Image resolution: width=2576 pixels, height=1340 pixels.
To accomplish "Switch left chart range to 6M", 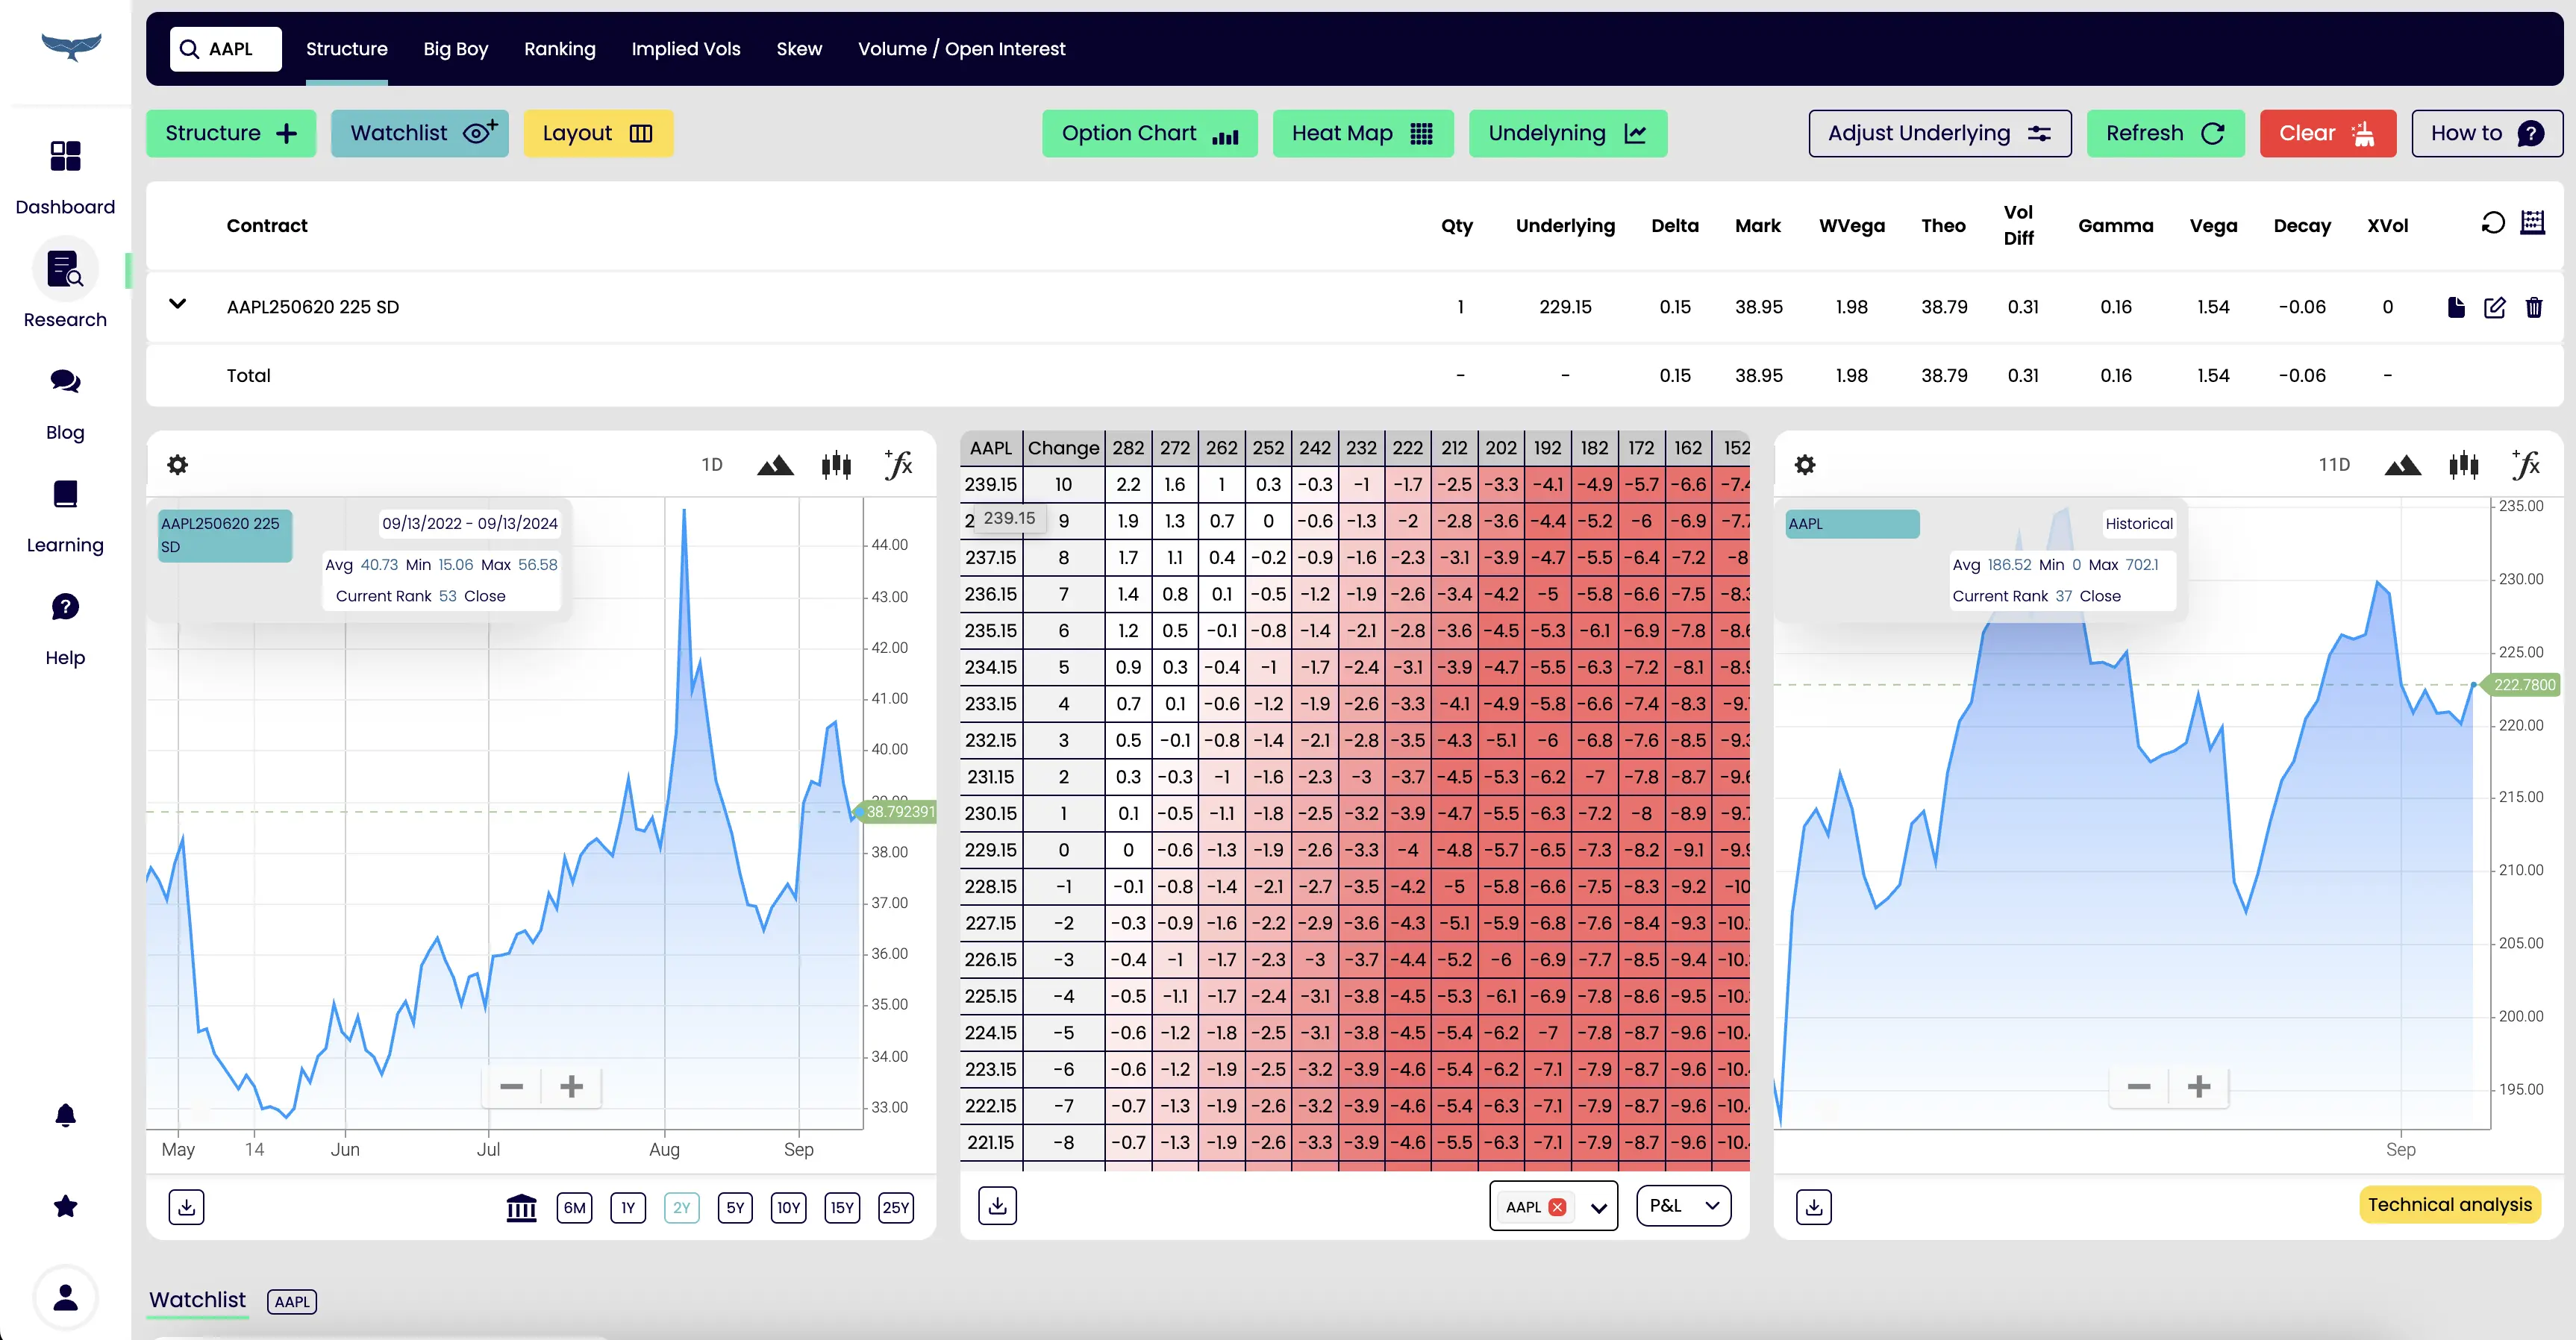I will (x=574, y=1207).
